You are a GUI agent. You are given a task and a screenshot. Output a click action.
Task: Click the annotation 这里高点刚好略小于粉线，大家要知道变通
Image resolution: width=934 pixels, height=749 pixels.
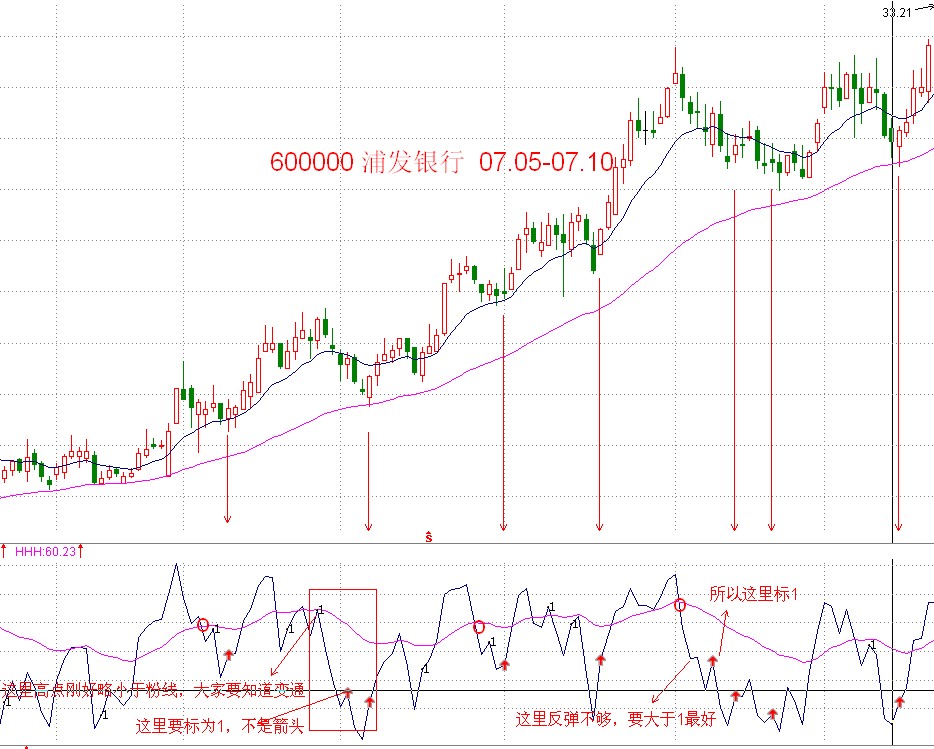pos(153,690)
